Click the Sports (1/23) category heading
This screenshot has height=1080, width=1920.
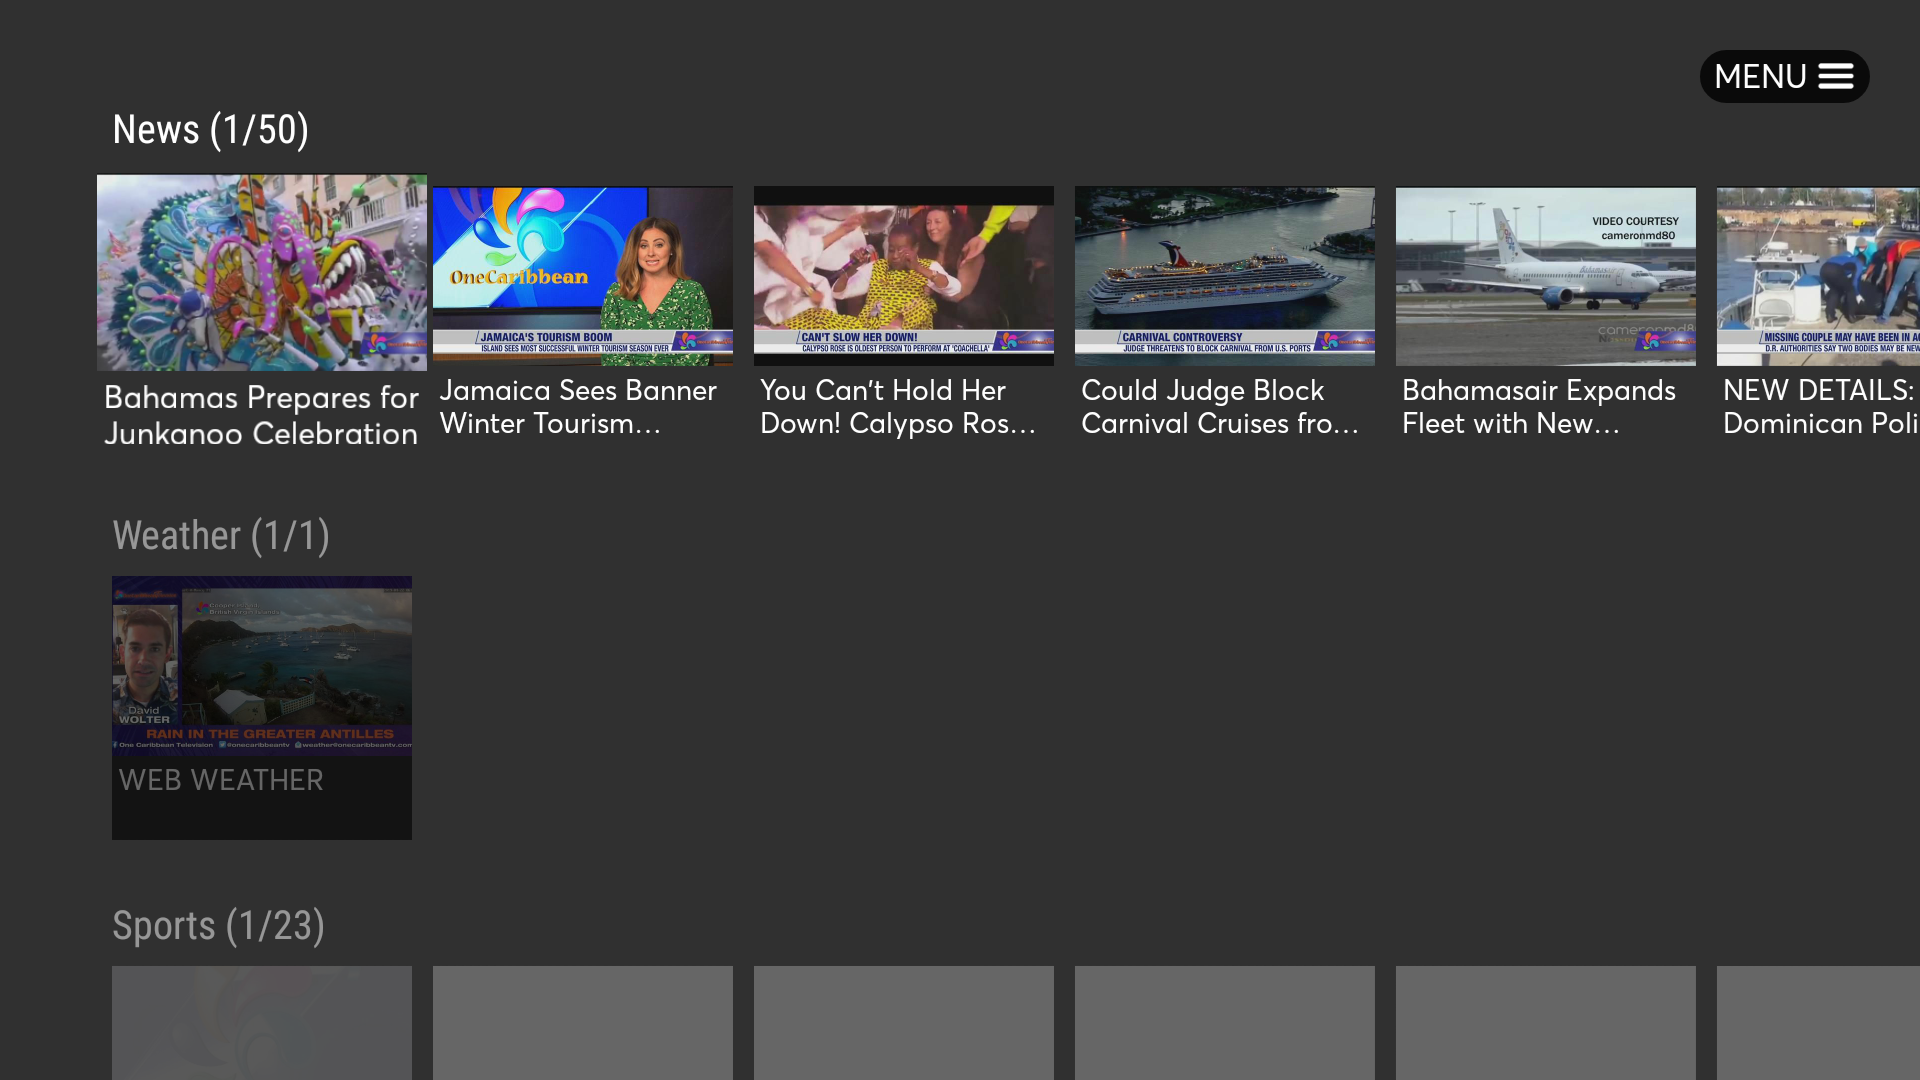point(218,926)
